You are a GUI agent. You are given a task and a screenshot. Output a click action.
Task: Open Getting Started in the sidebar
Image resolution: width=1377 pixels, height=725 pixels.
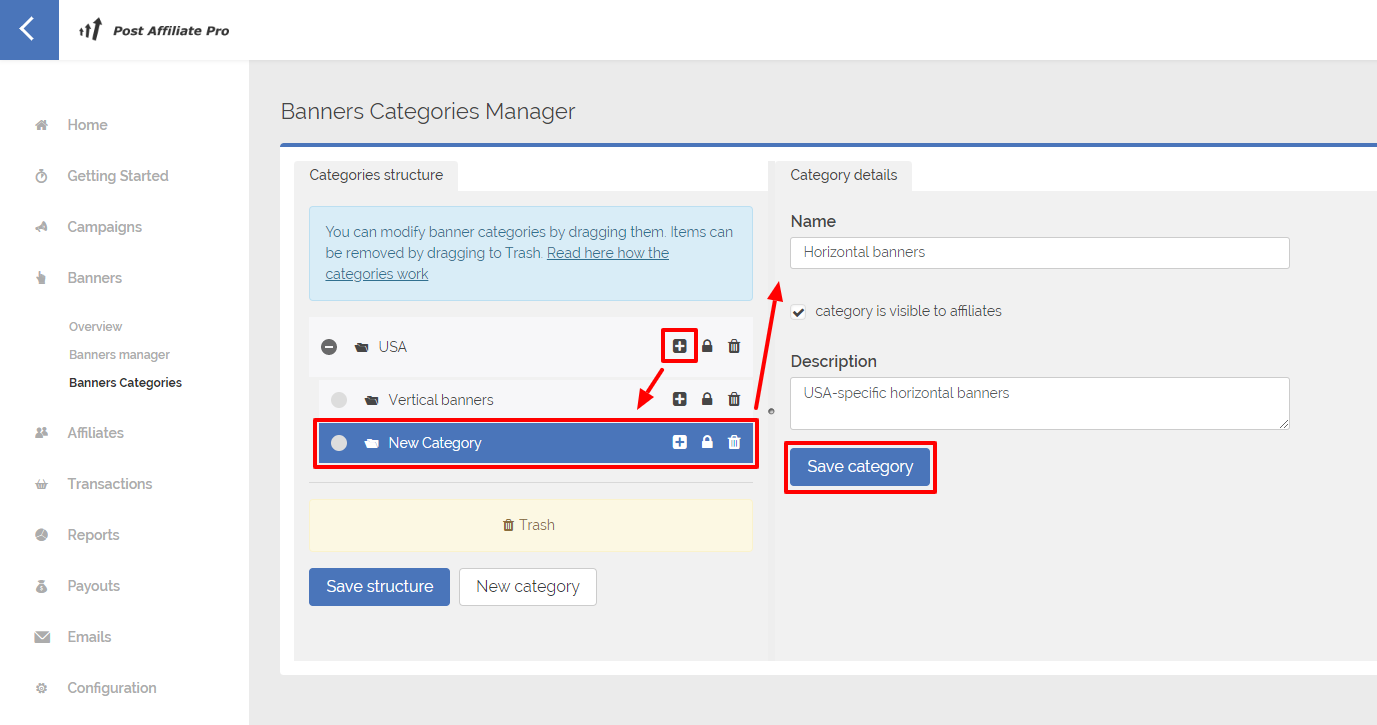click(x=118, y=176)
